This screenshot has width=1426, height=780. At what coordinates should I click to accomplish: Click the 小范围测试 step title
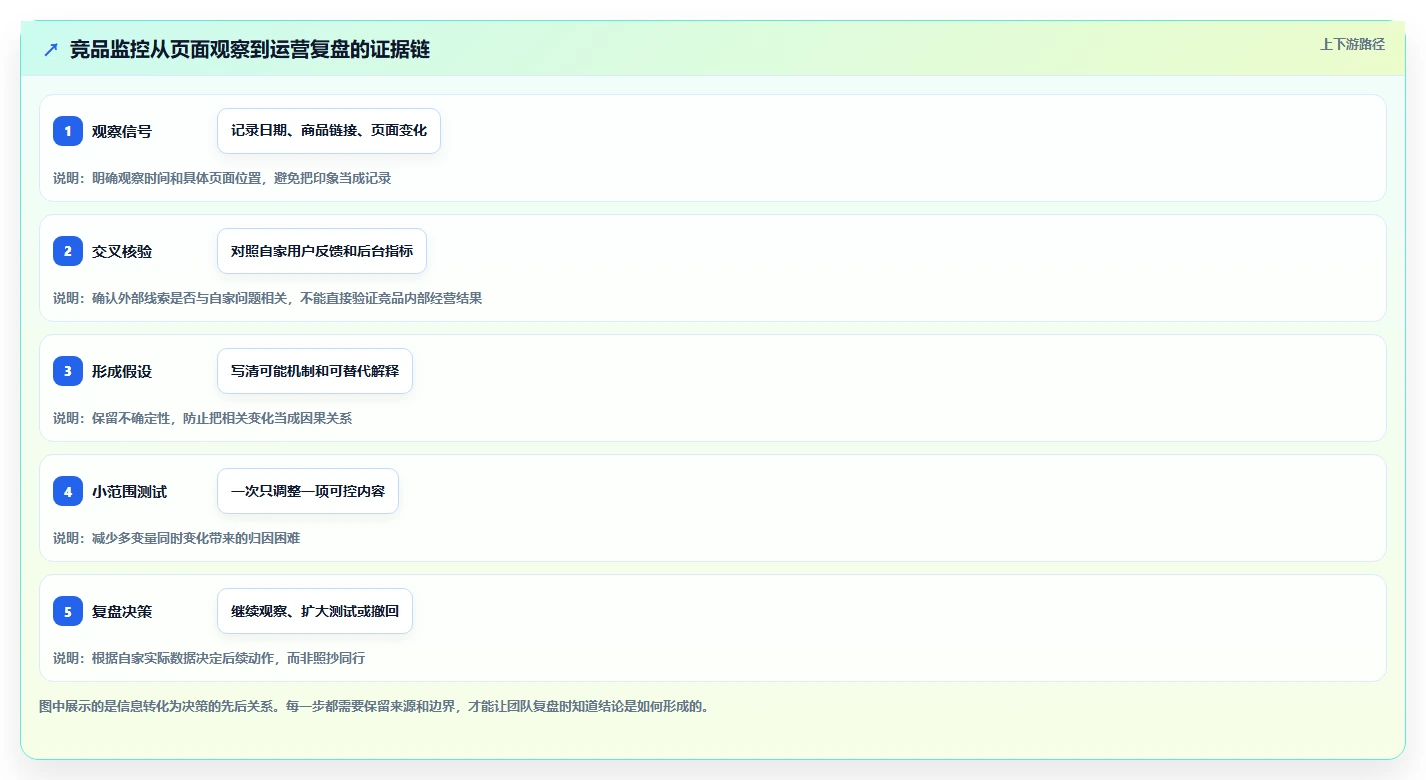(x=129, y=491)
